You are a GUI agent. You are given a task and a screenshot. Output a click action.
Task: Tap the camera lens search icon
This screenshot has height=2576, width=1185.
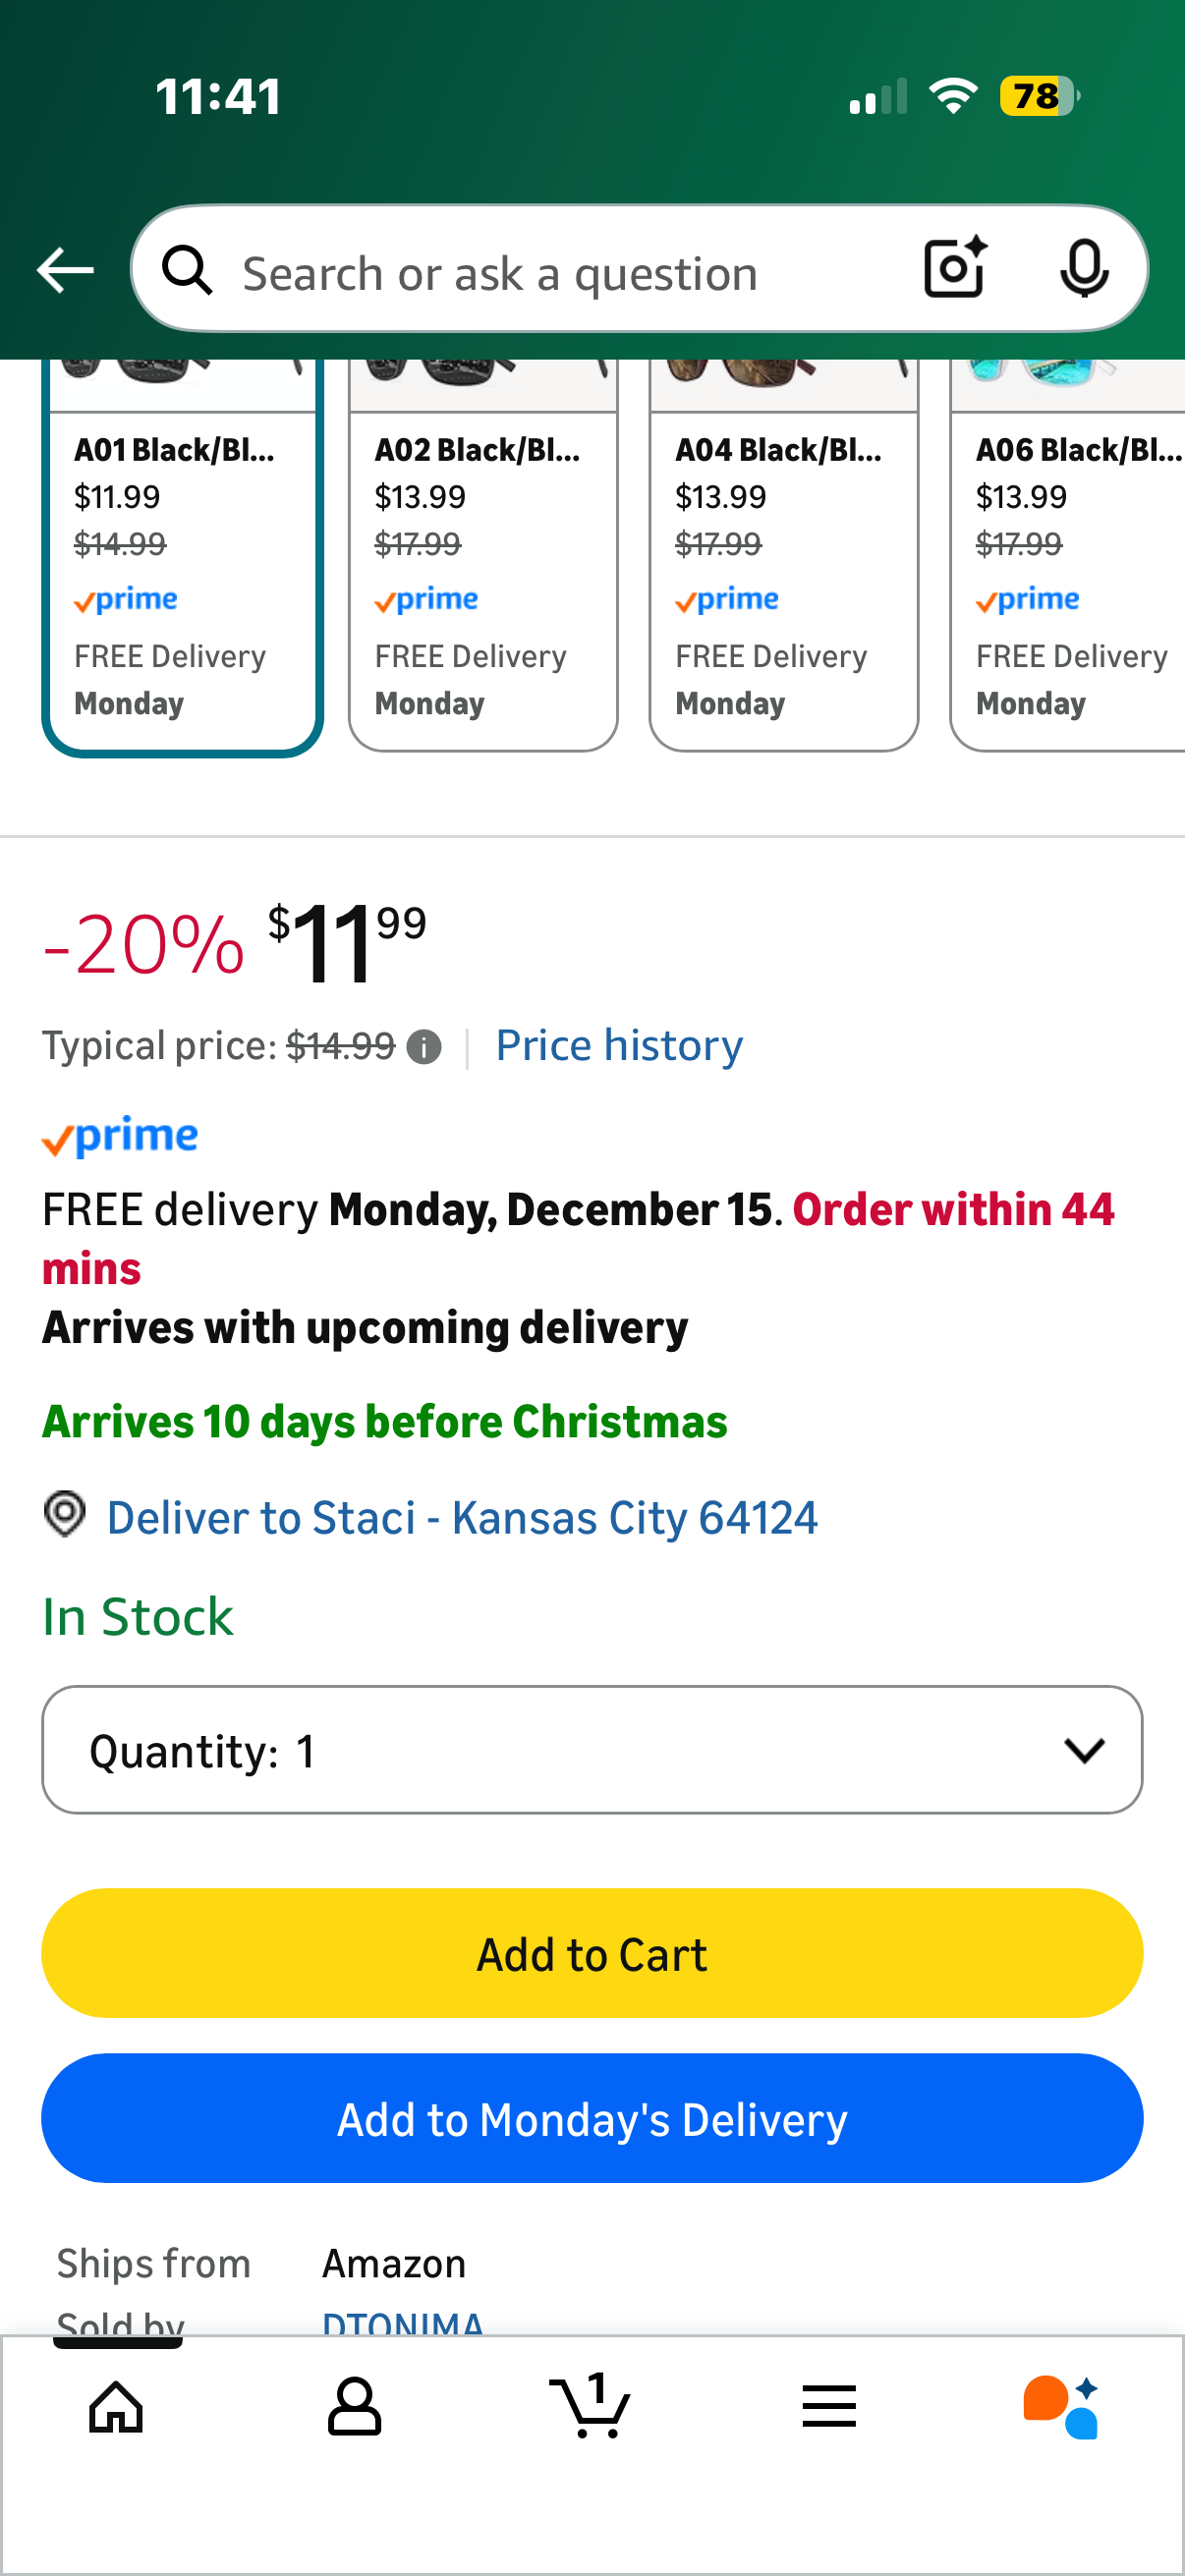[x=955, y=268]
